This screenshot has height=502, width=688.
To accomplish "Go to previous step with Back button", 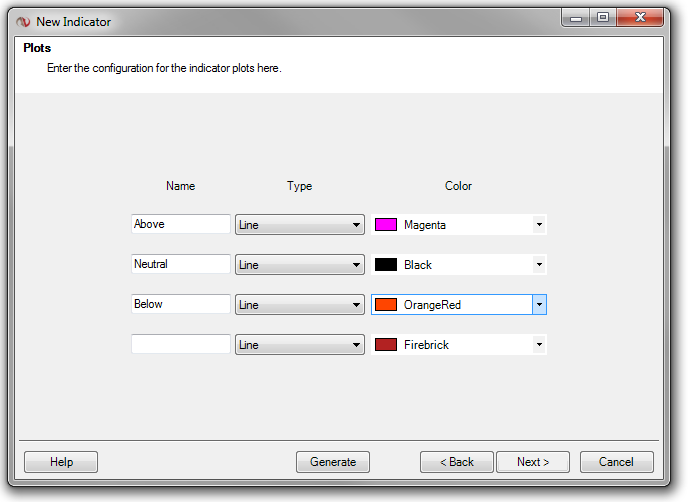I will pyautogui.click(x=457, y=462).
